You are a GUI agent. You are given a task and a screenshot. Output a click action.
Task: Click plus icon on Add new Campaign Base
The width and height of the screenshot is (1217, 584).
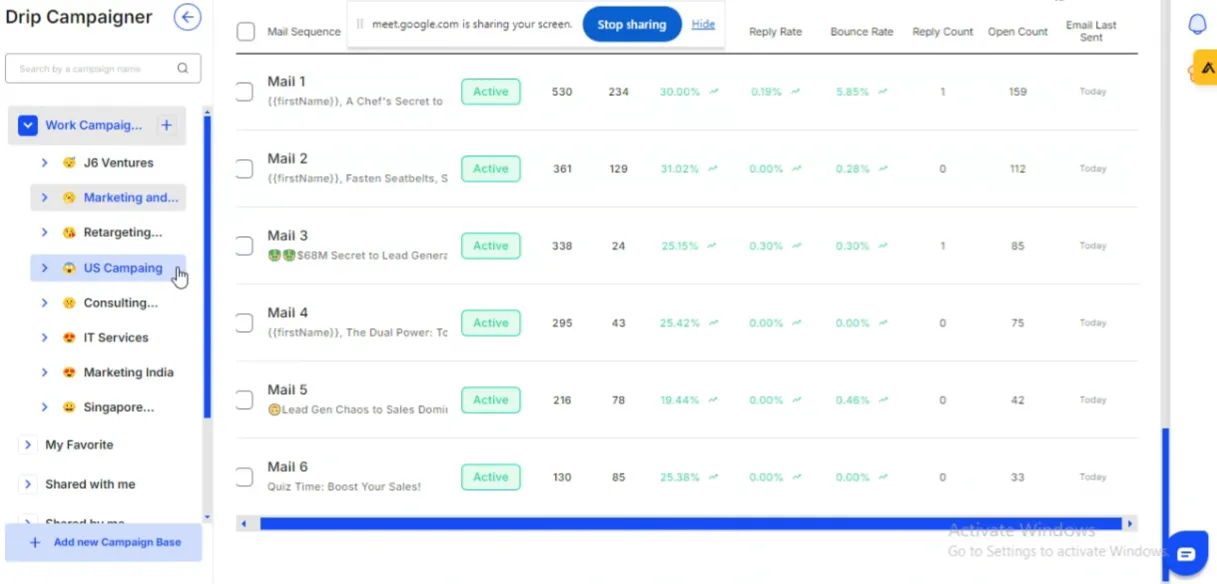(x=35, y=542)
